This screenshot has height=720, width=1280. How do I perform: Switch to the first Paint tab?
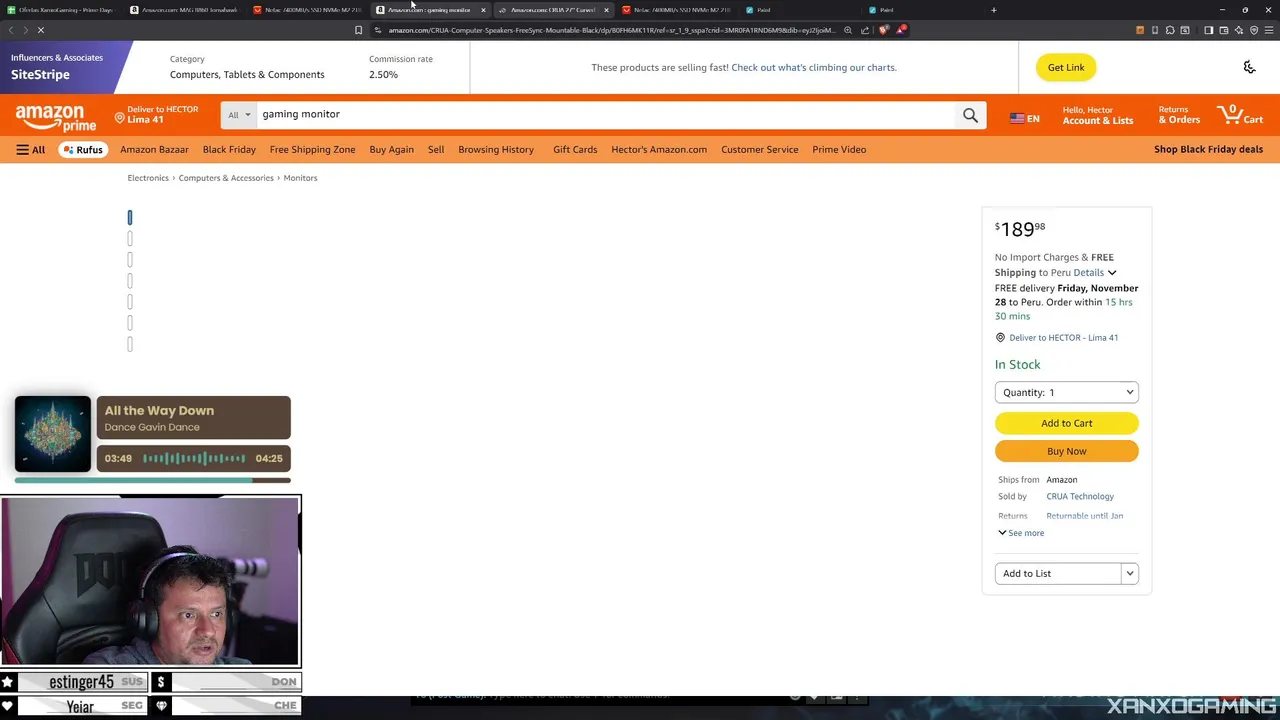(x=762, y=10)
